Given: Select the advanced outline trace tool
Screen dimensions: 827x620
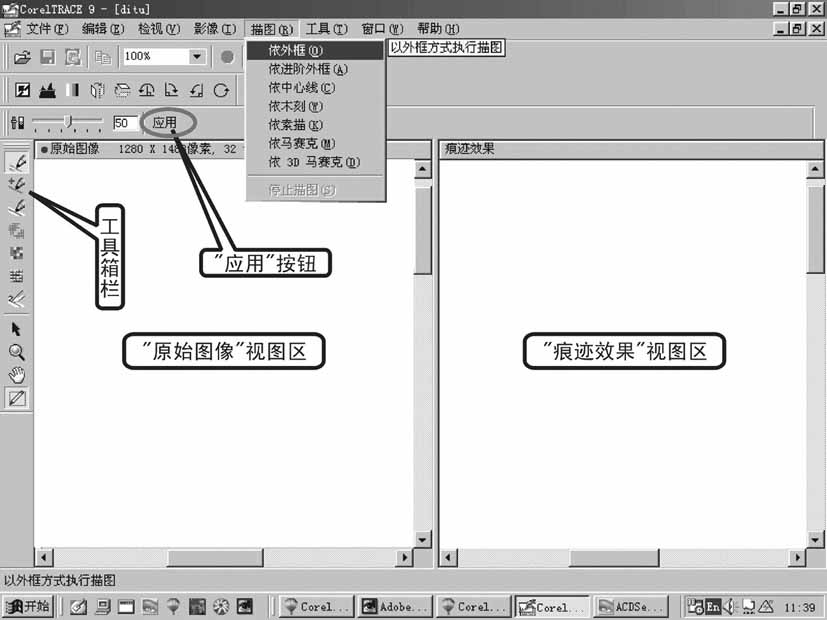Looking at the screenshot, I should pyautogui.click(x=13, y=182).
